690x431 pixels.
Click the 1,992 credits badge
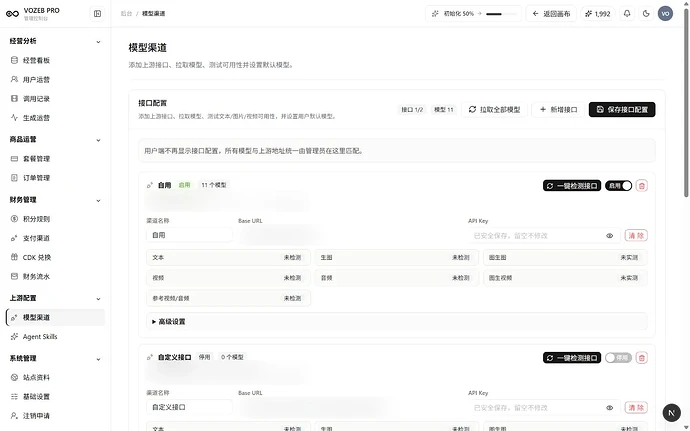[598, 14]
